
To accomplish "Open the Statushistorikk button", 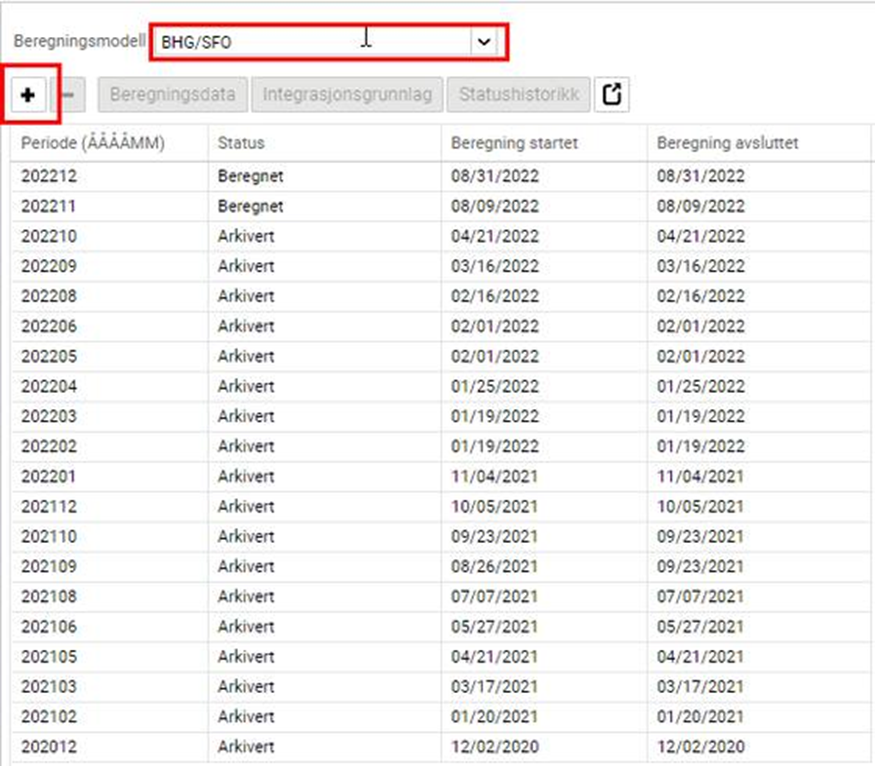I will click(518, 95).
